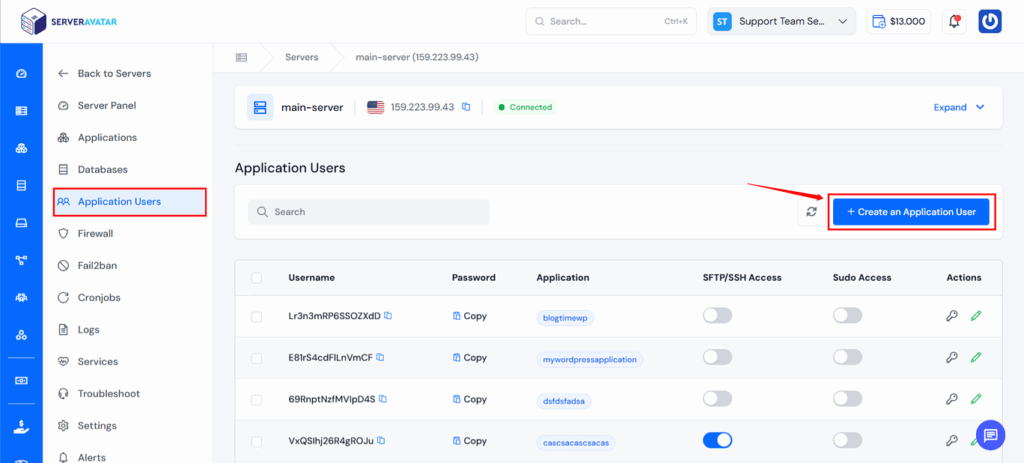Click the $13.000 balance button
The height and width of the screenshot is (463, 1024).
(x=899, y=21)
